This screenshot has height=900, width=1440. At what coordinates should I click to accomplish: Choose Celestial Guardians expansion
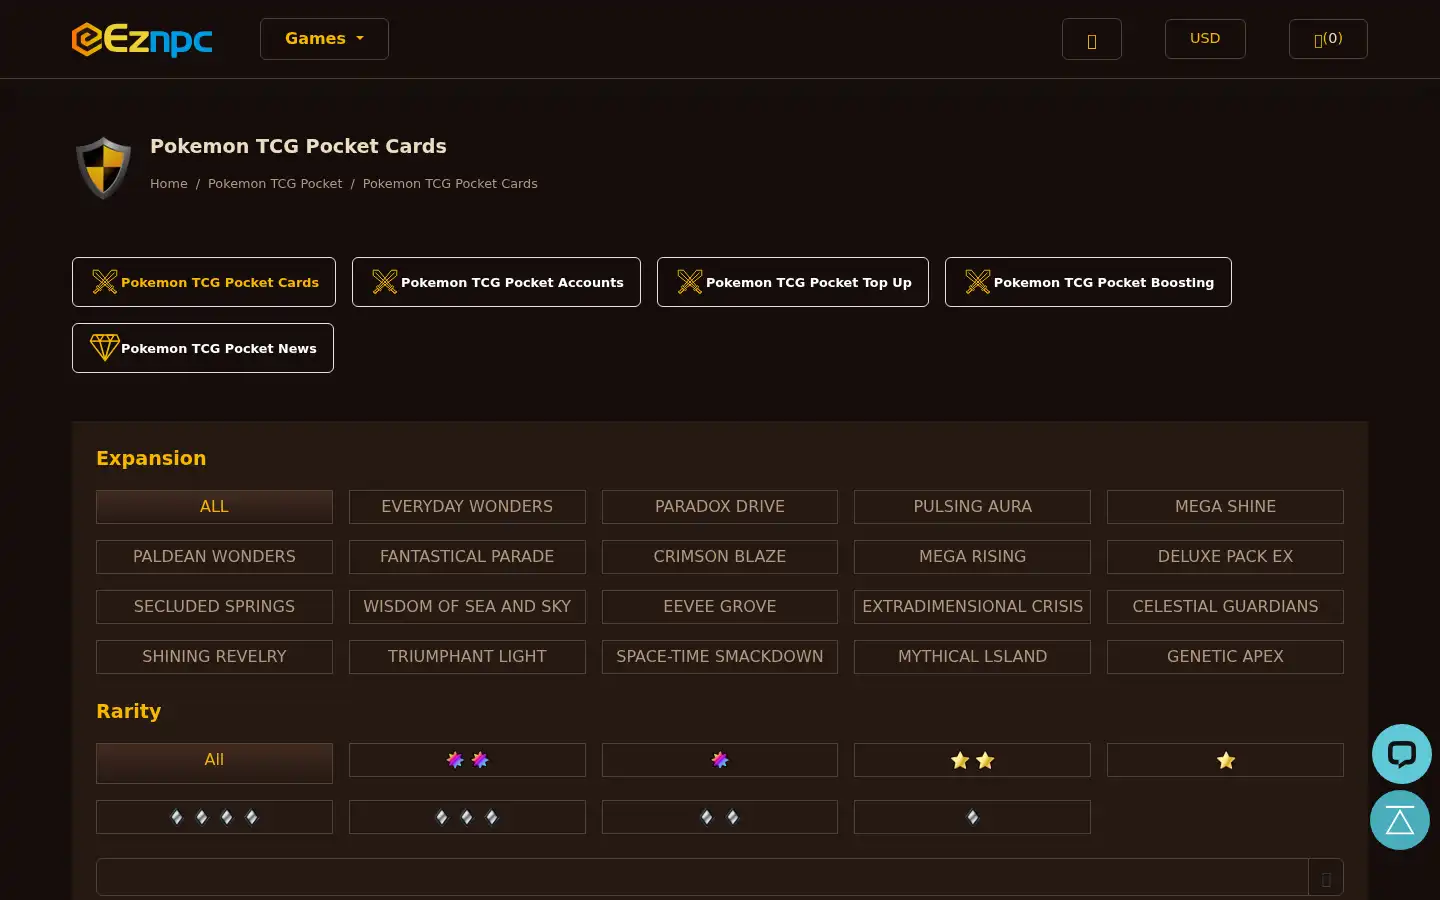click(x=1225, y=607)
